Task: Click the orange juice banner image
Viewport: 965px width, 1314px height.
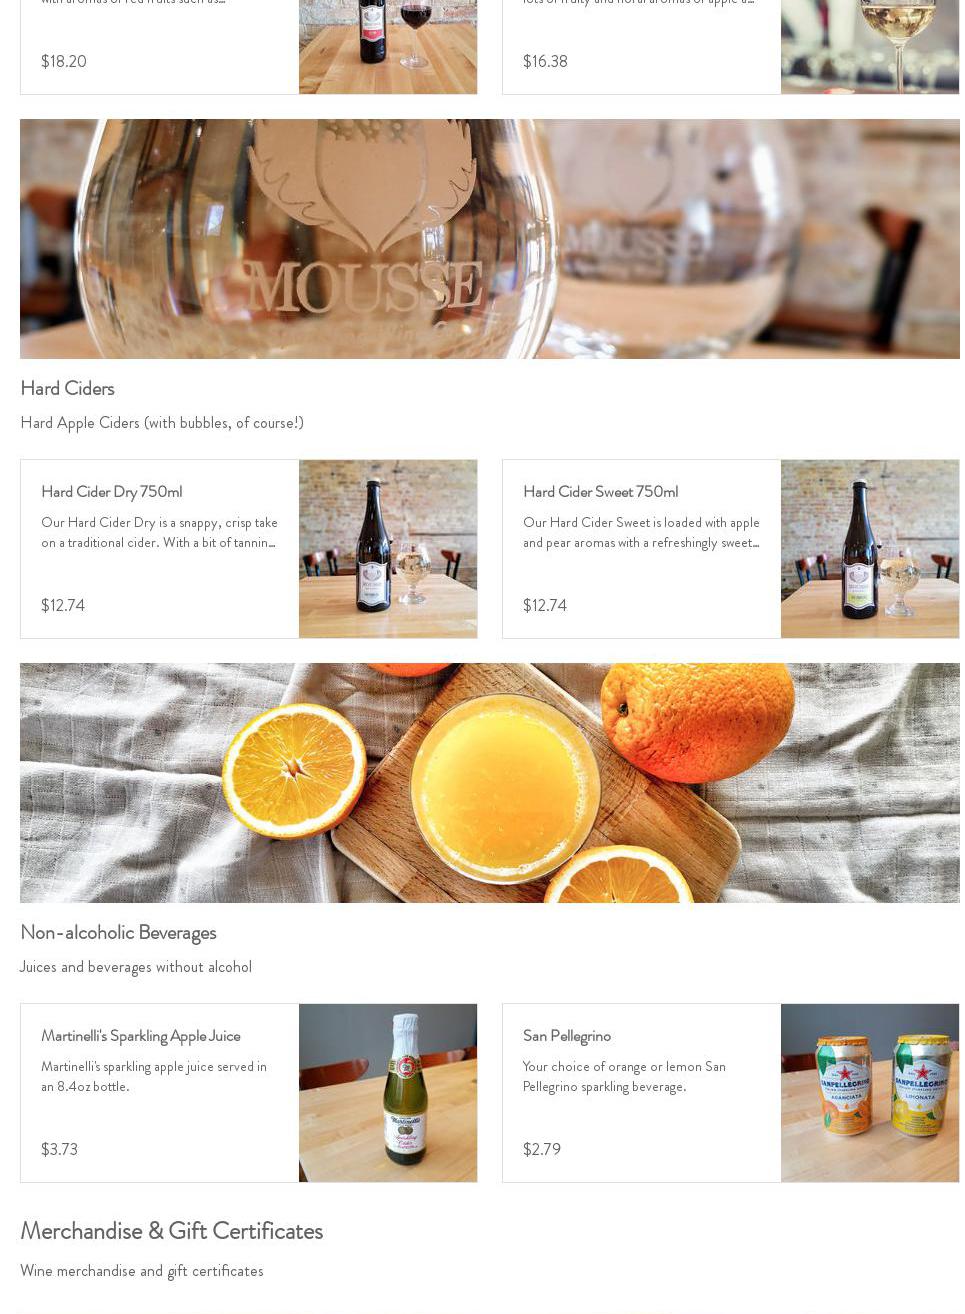Action: pyautogui.click(x=490, y=783)
